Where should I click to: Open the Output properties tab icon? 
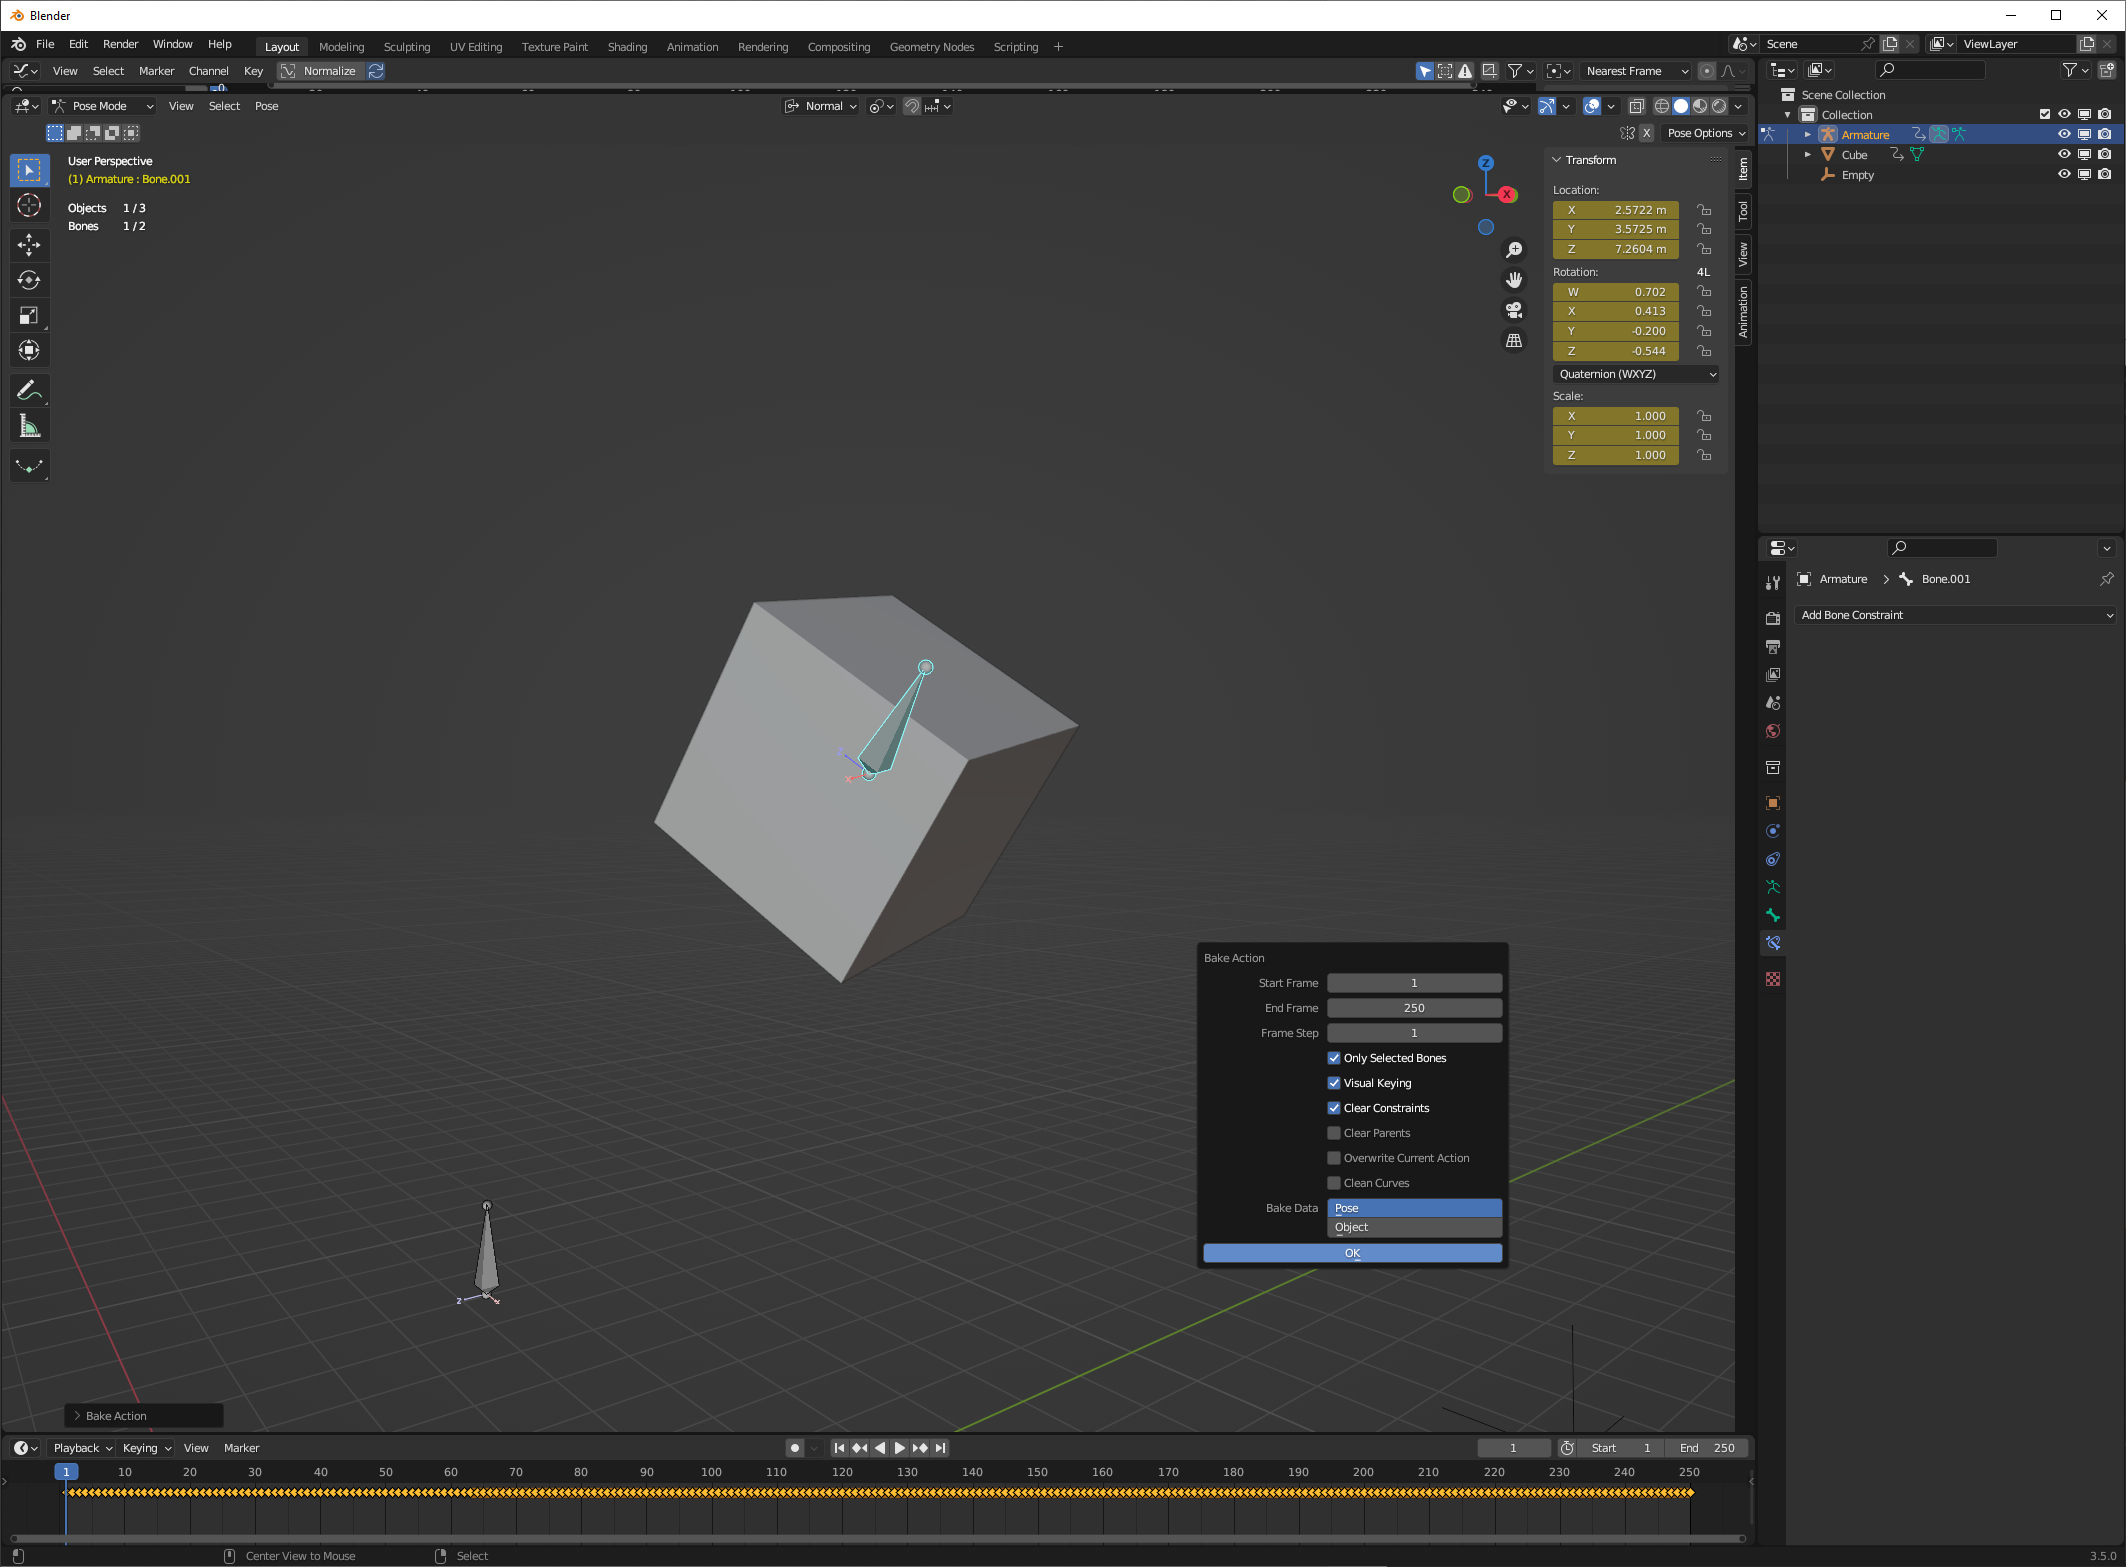click(x=1773, y=647)
